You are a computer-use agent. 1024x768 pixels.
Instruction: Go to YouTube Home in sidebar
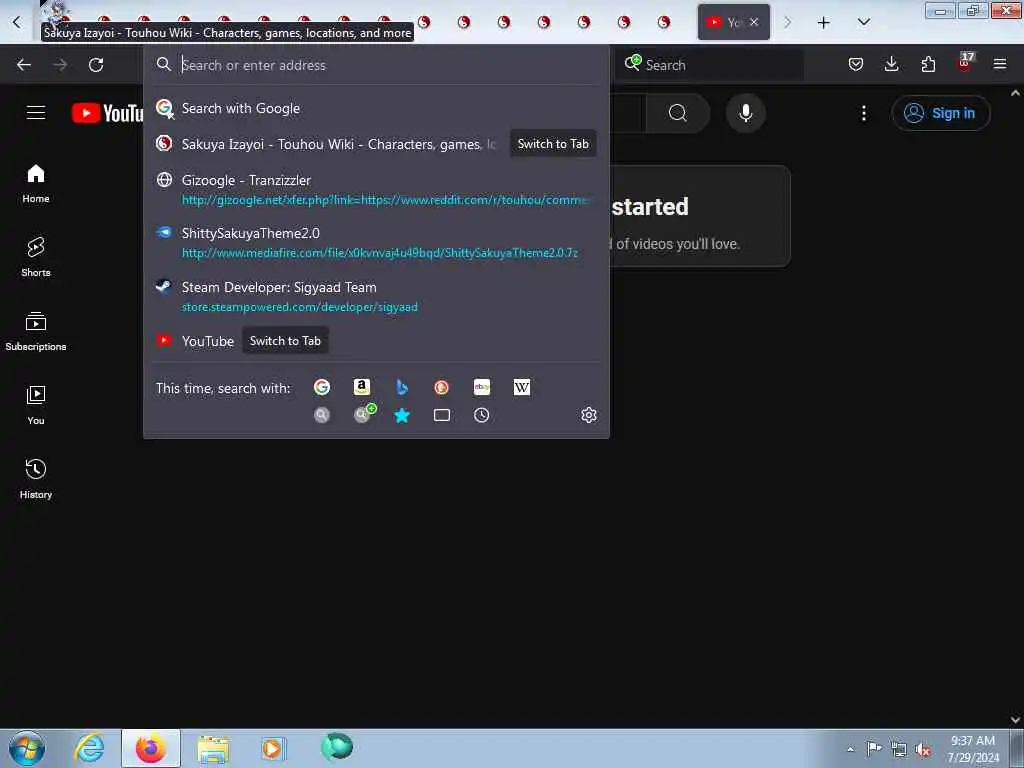click(36, 184)
